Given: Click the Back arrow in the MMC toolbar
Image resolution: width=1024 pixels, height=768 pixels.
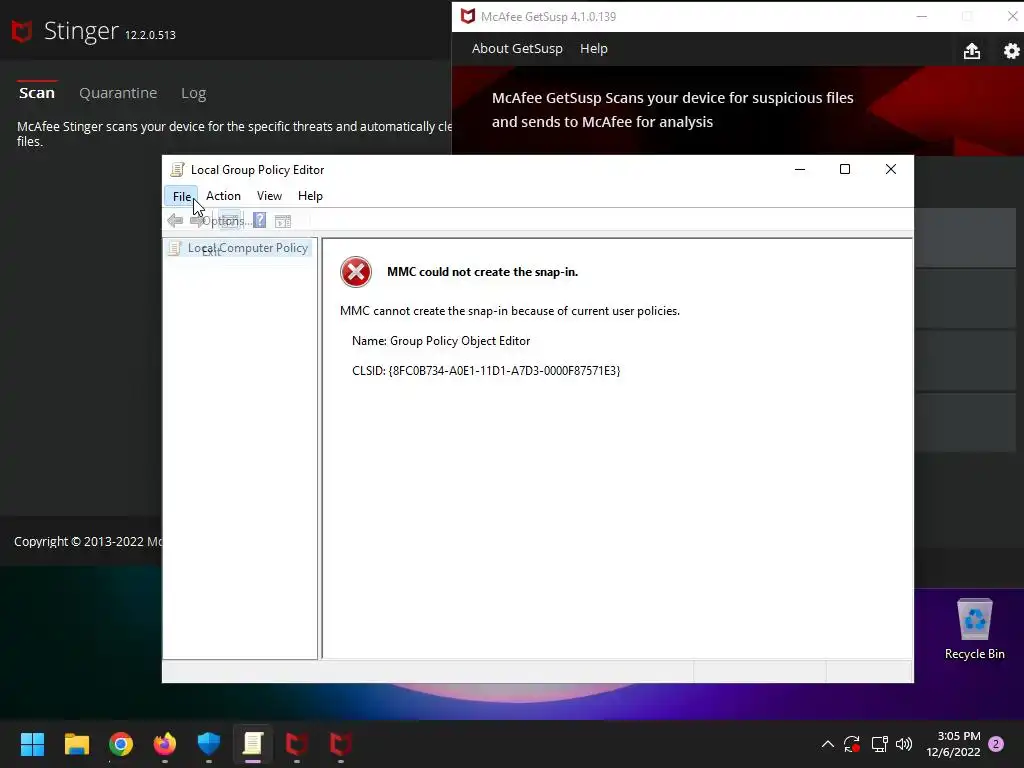Looking at the screenshot, I should coord(175,221).
